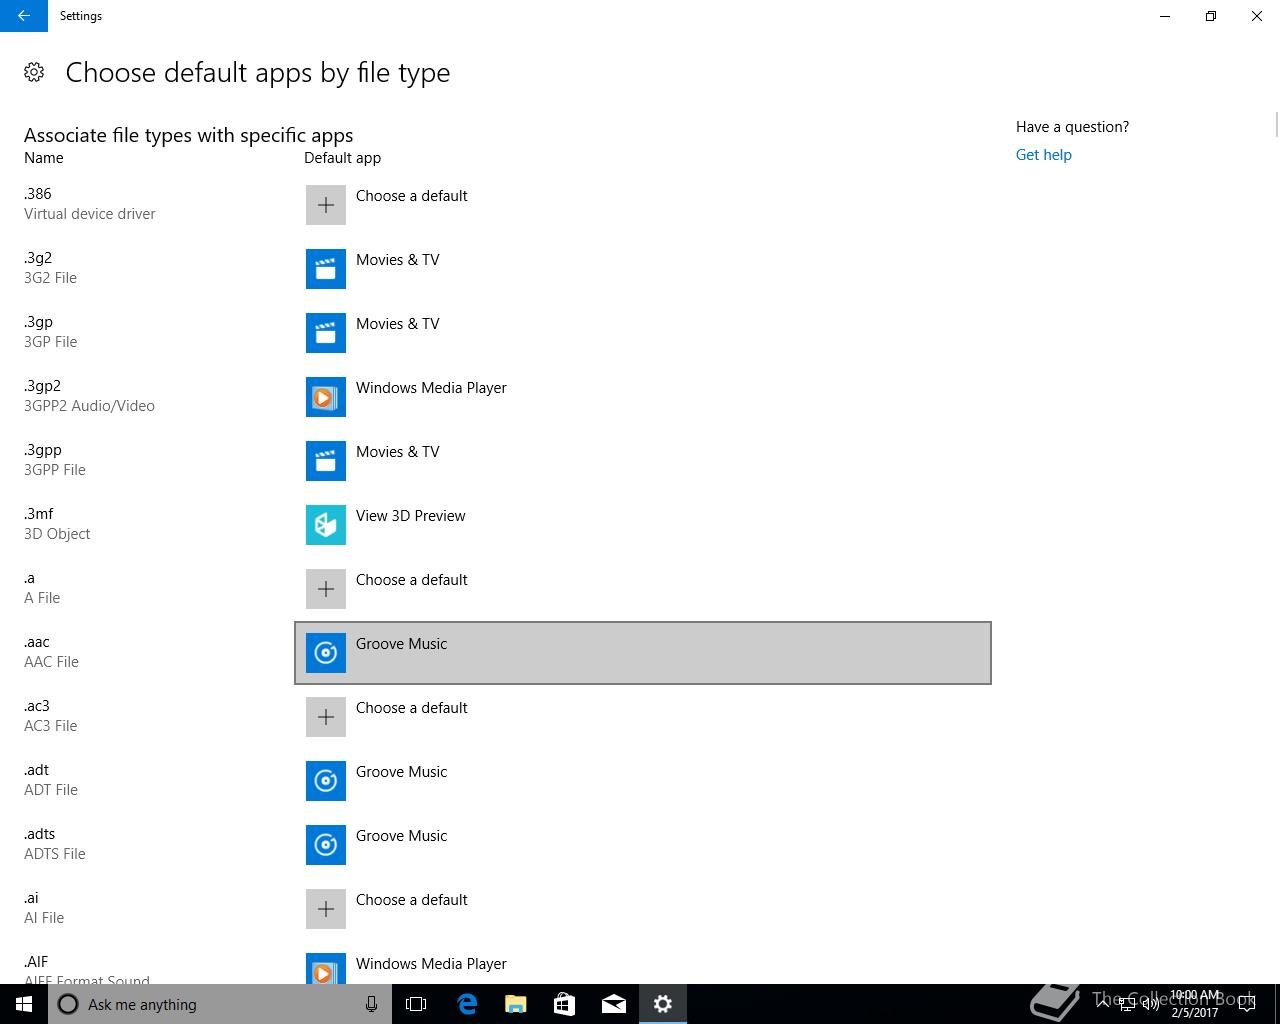Choose a default app for .386

point(643,205)
